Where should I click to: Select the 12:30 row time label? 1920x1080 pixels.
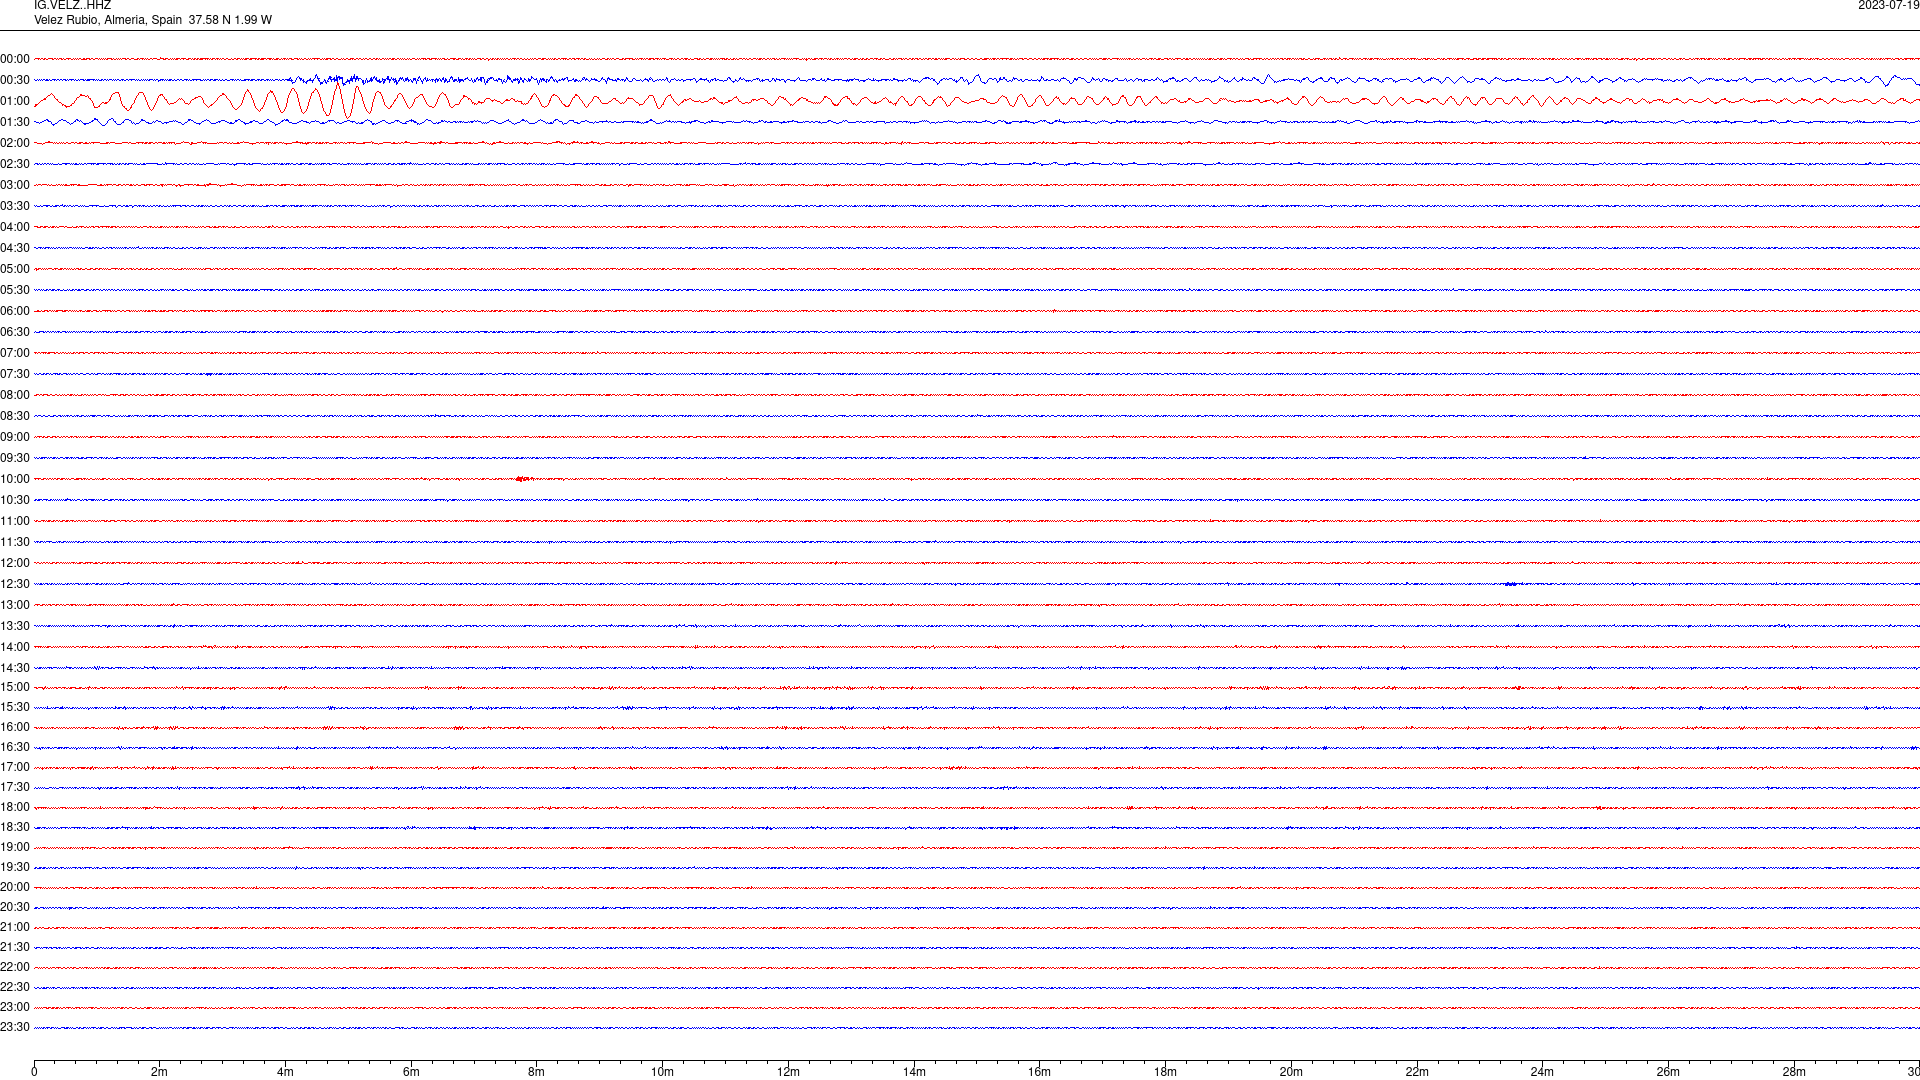point(15,584)
